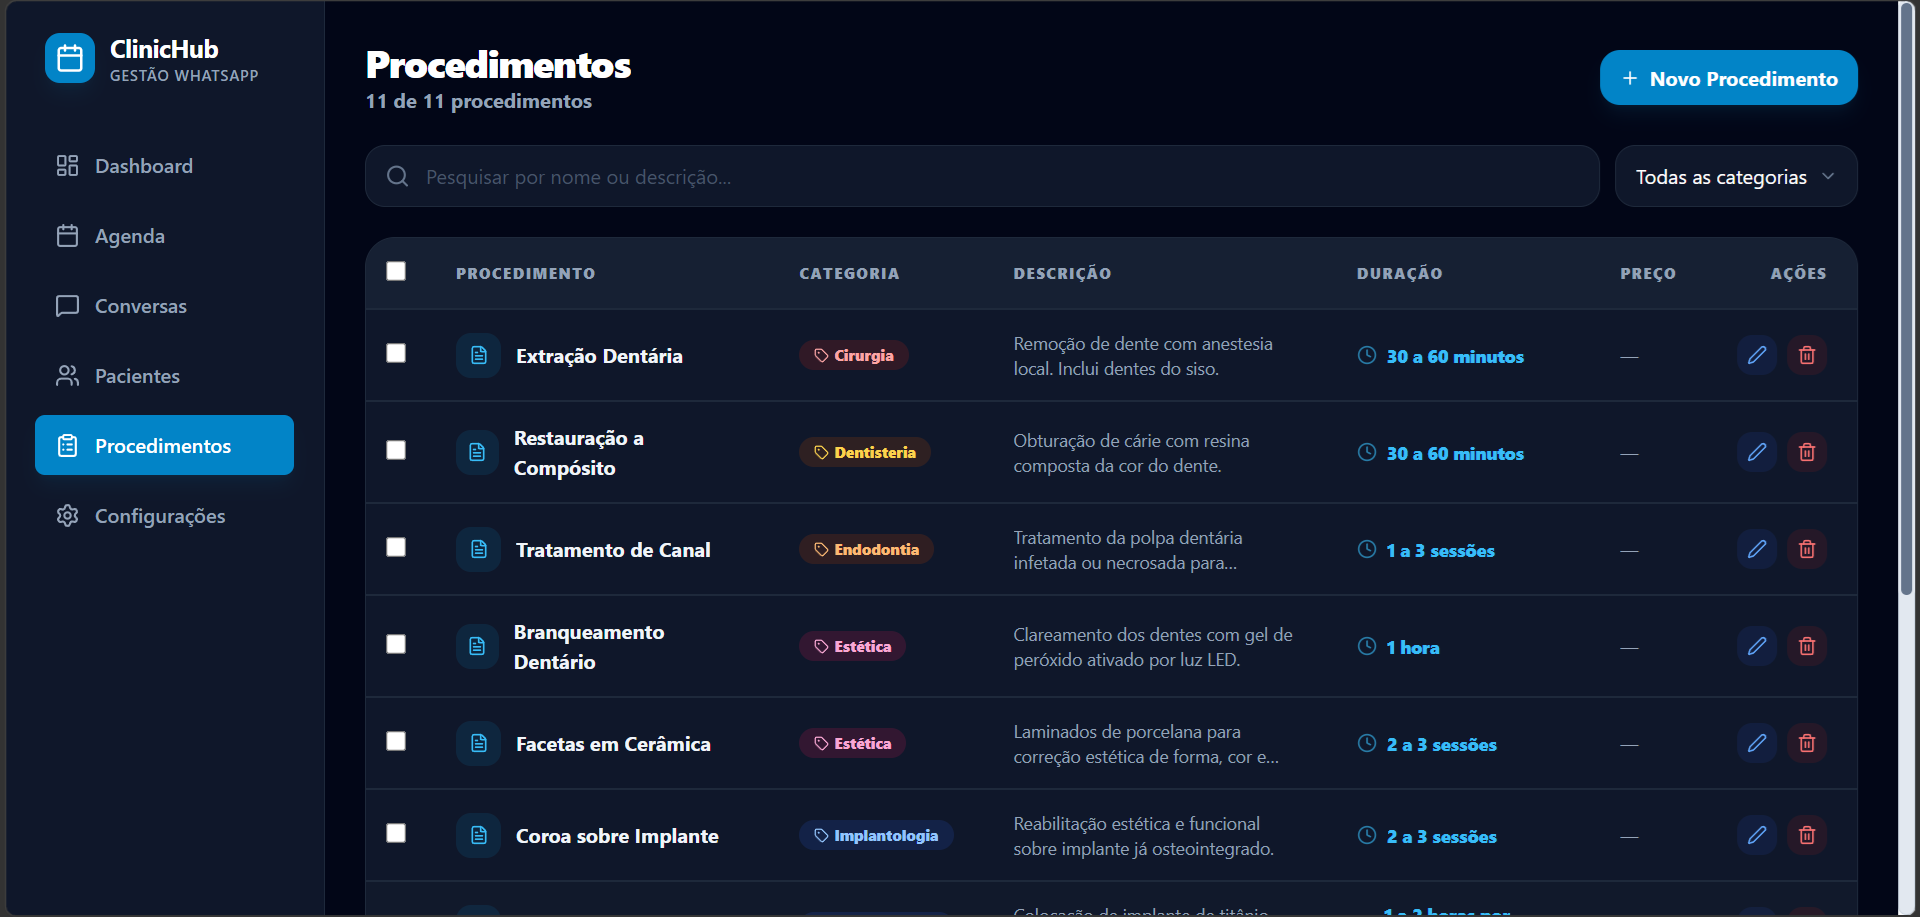
Task: Toggle the select-all checkbox in table header
Action: tap(396, 271)
